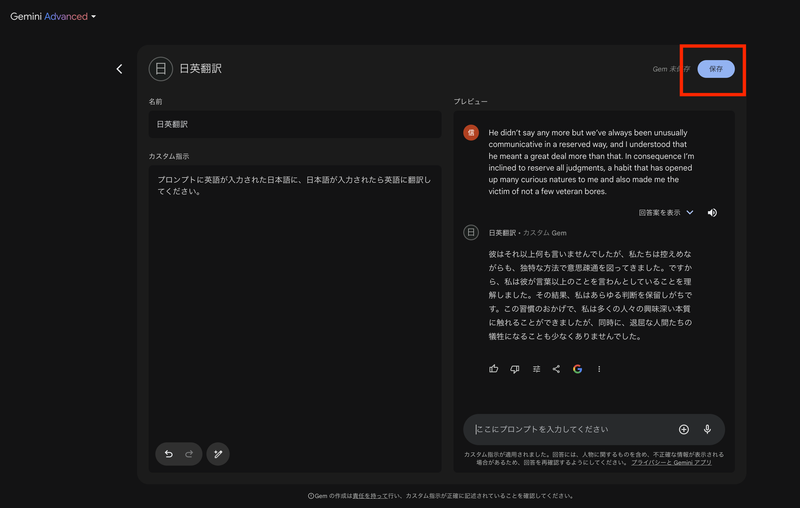Viewport: 800px width, 508px height.
Task: Click the thumbs down icon on response
Action: tap(515, 369)
